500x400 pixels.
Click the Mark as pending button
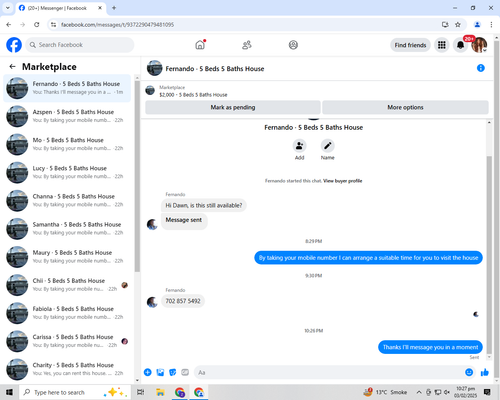pyautogui.click(x=233, y=107)
